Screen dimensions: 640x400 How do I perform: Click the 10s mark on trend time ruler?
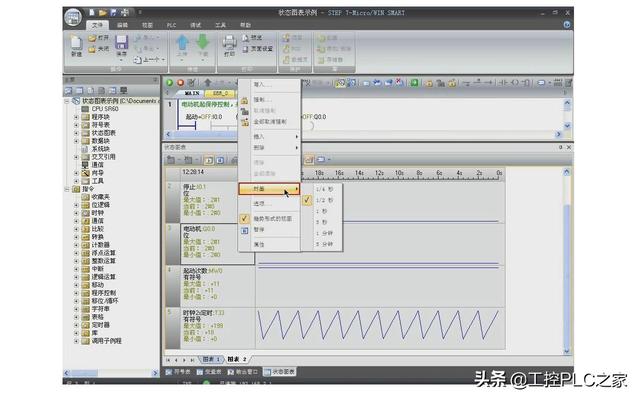[x=399, y=173]
